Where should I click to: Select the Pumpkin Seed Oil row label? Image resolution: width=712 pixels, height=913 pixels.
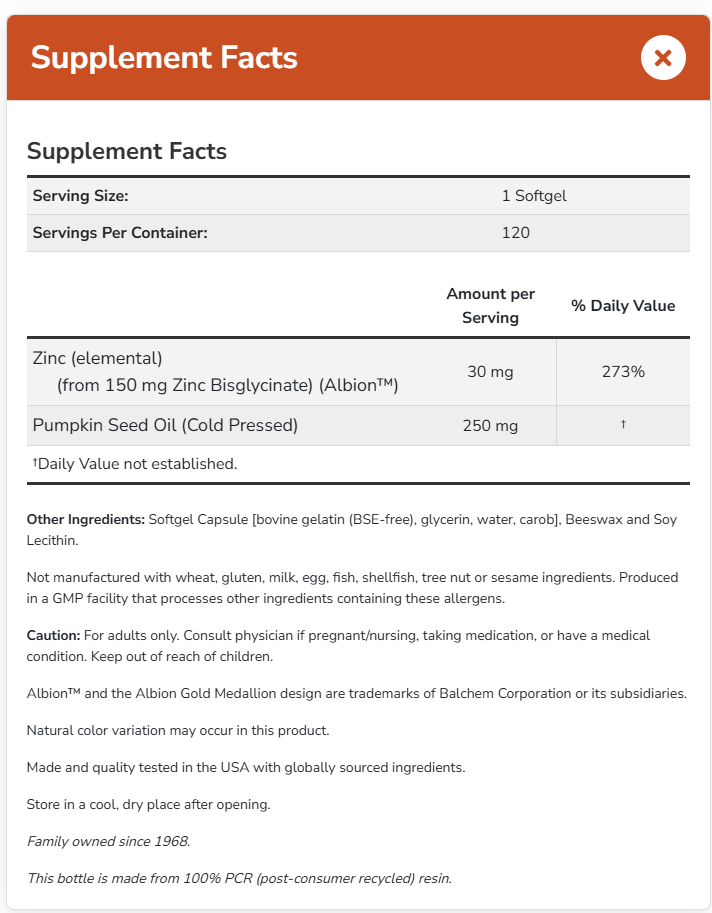(165, 425)
